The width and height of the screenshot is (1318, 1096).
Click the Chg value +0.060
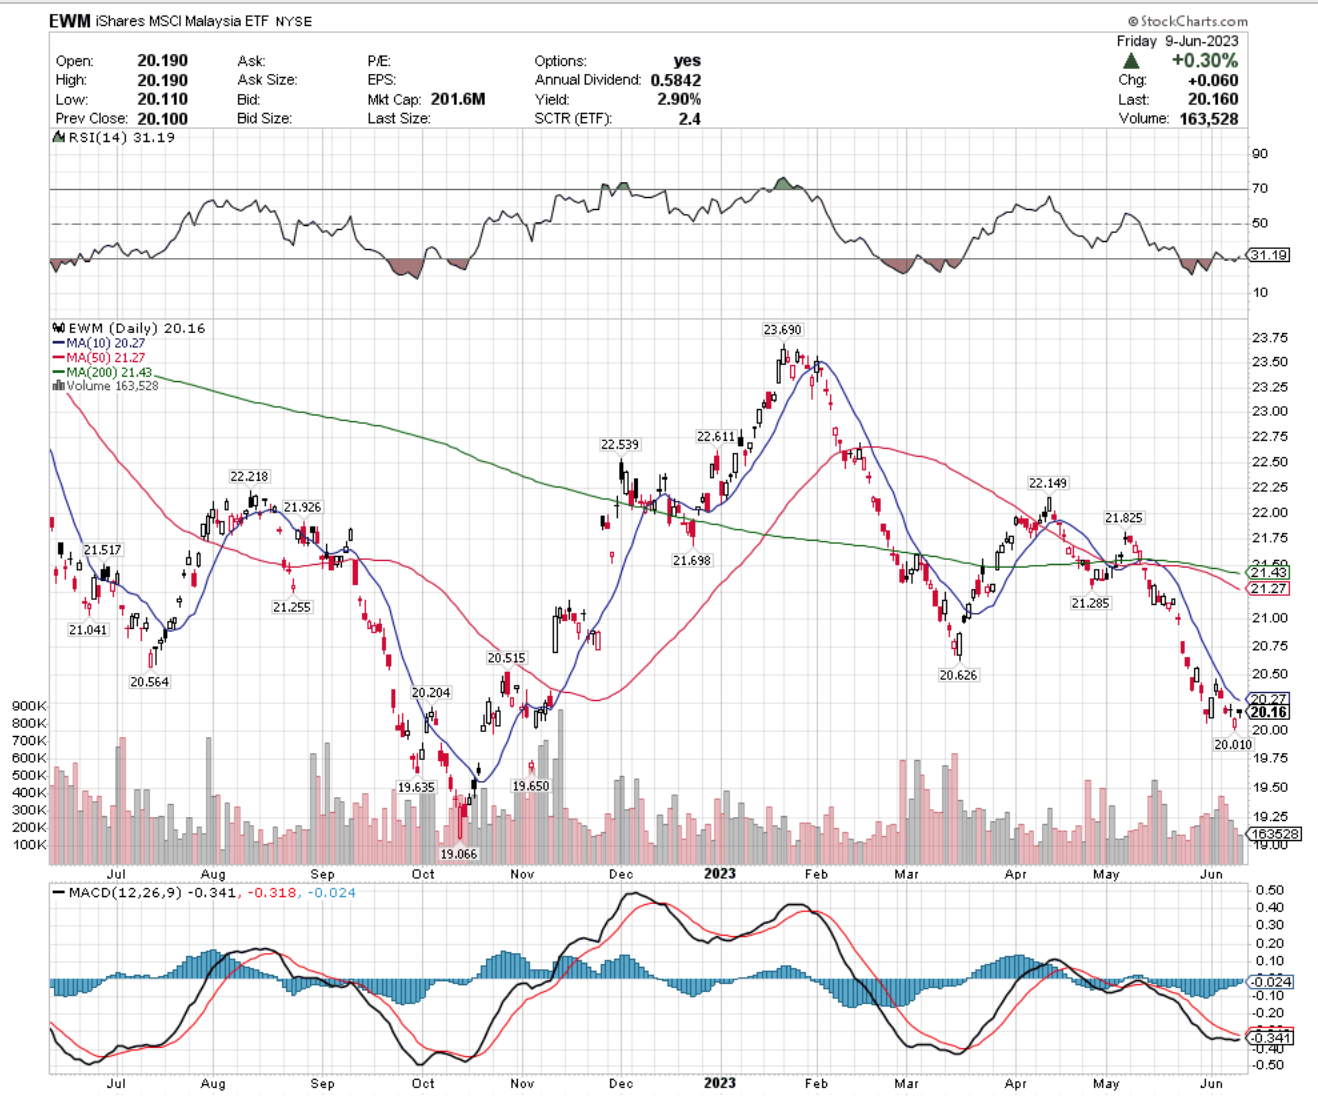[1212, 80]
